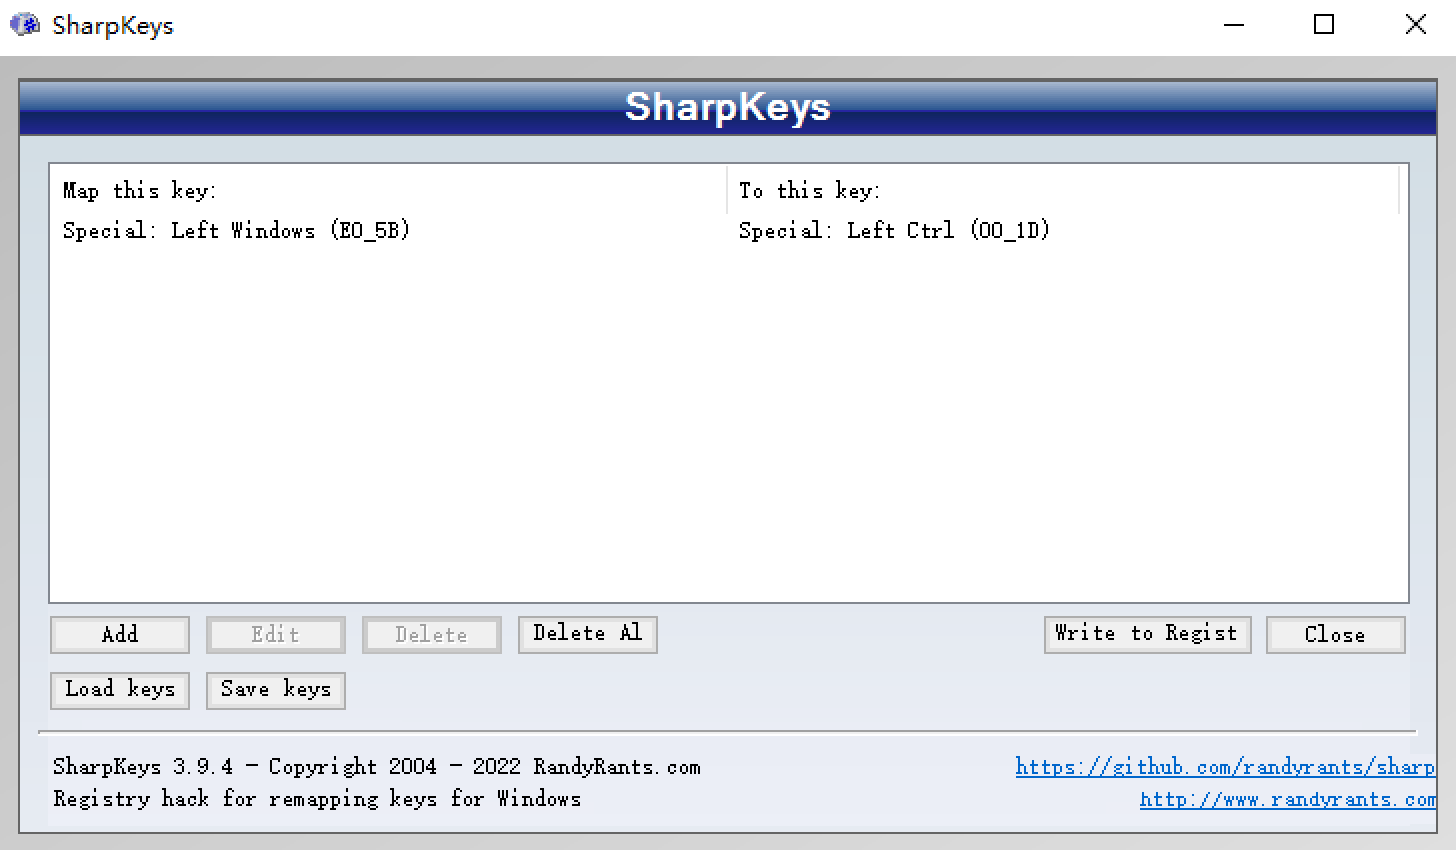The width and height of the screenshot is (1456, 850).
Task: Click the disabled Edit button
Action: tap(275, 634)
